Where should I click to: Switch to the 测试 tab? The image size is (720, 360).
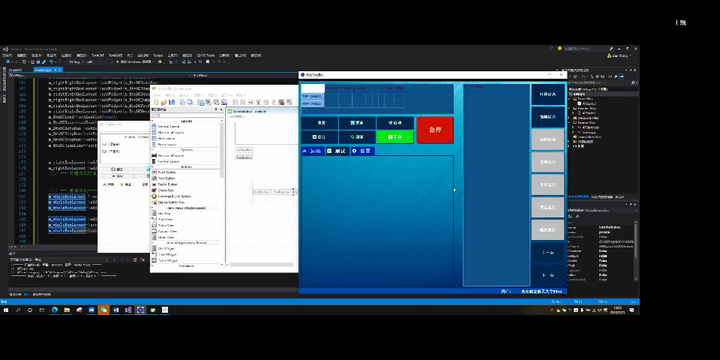click(x=337, y=151)
